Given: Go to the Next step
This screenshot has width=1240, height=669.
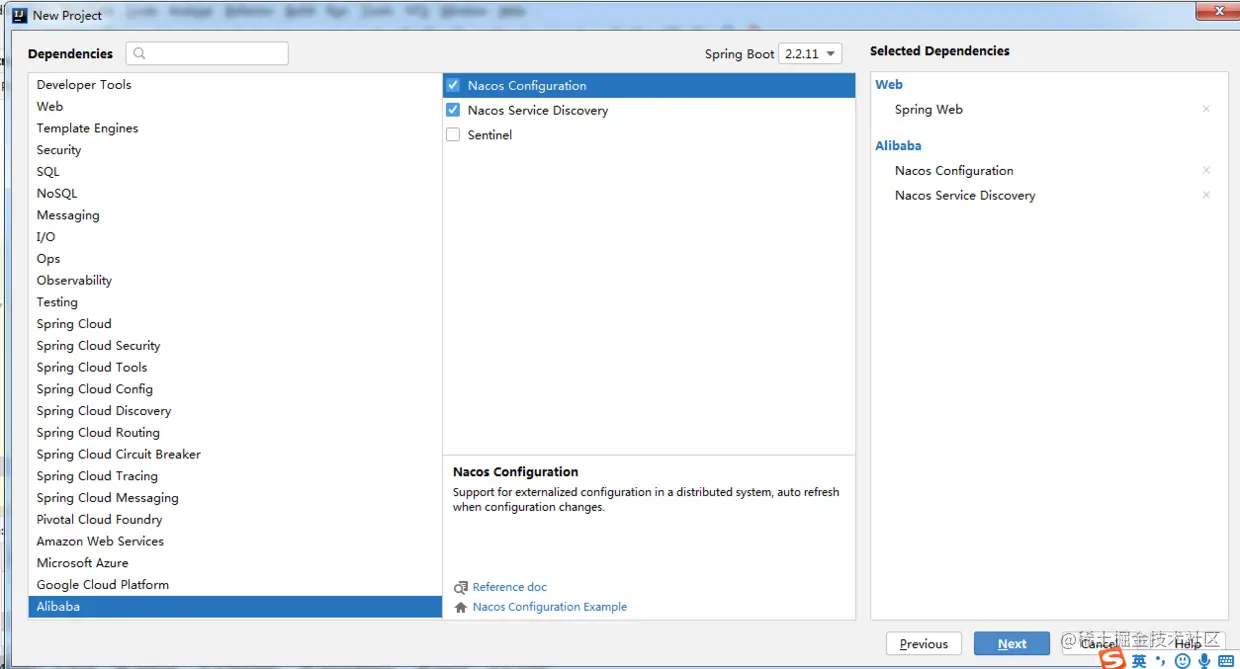Looking at the screenshot, I should 1011,644.
